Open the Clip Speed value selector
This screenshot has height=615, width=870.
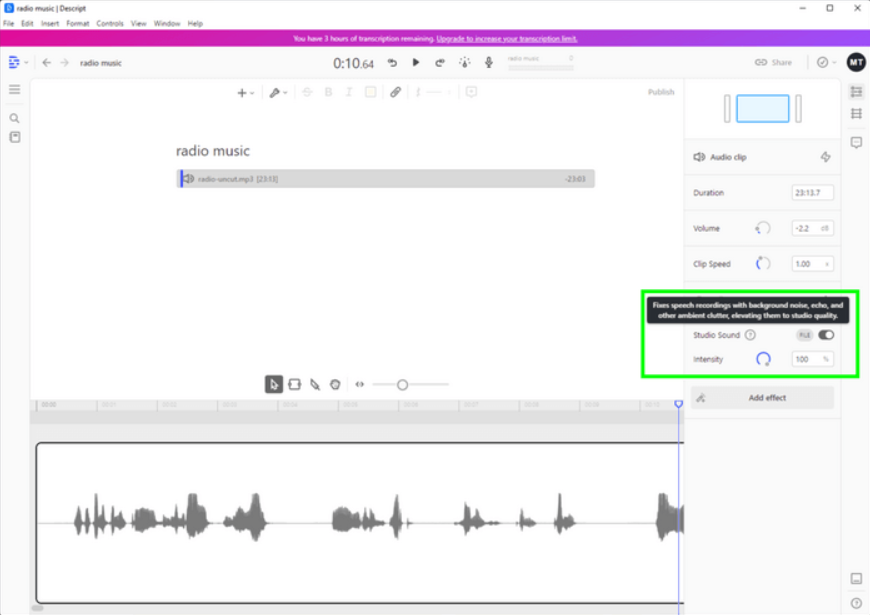pyautogui.click(x=812, y=263)
